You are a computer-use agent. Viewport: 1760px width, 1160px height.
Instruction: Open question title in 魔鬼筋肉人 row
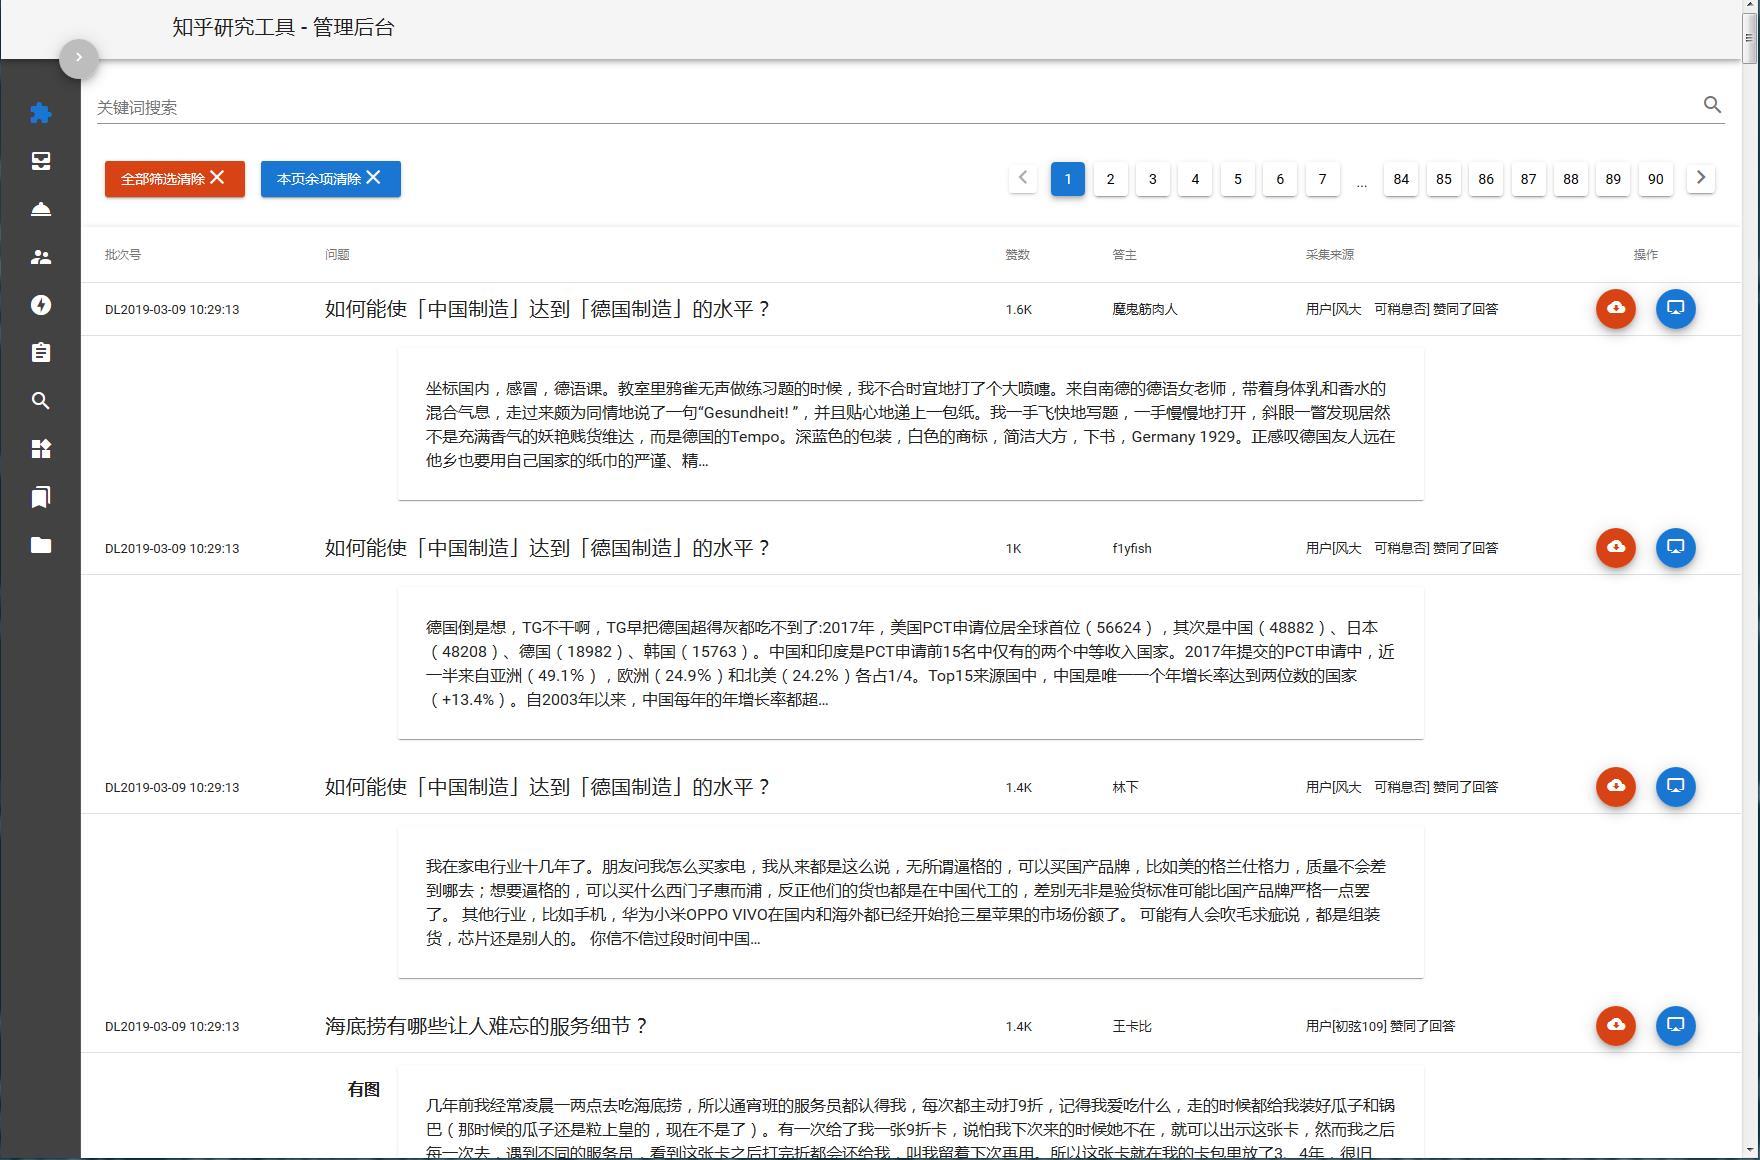547,309
